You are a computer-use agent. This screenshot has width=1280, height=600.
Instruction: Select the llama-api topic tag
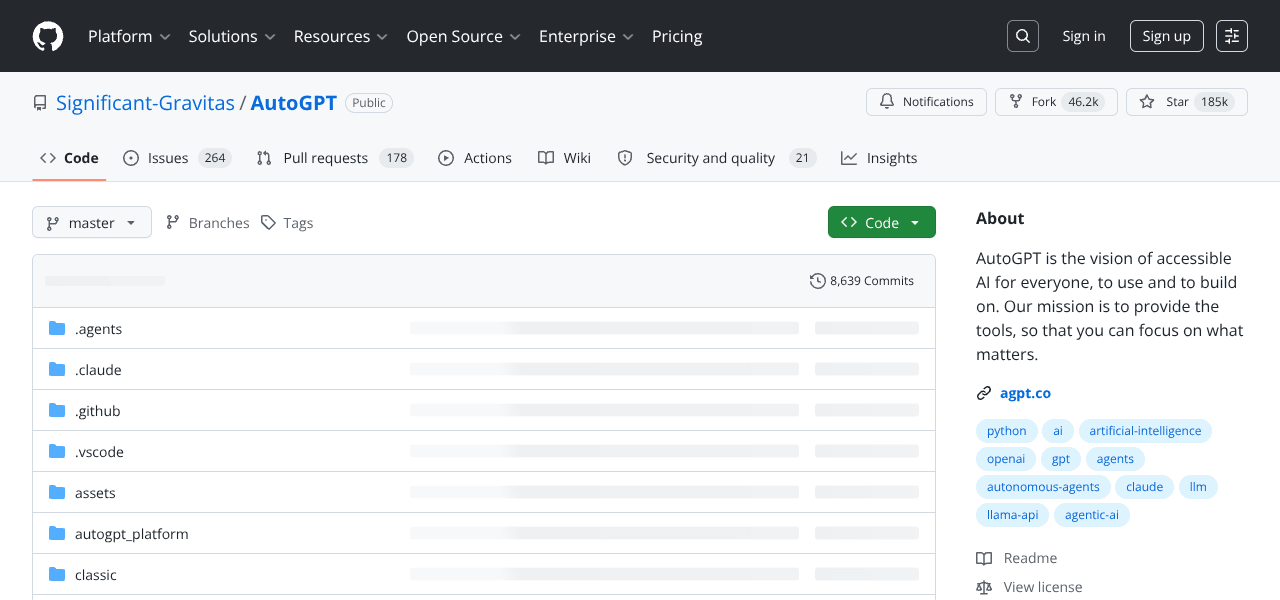1012,515
